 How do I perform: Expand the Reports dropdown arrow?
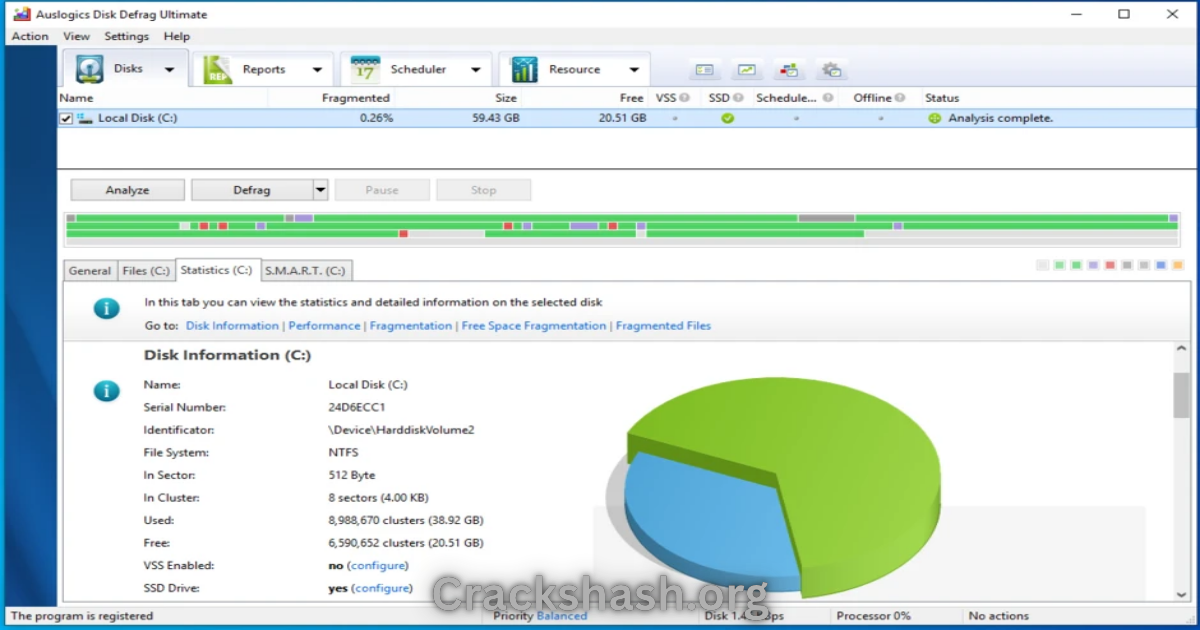point(317,70)
